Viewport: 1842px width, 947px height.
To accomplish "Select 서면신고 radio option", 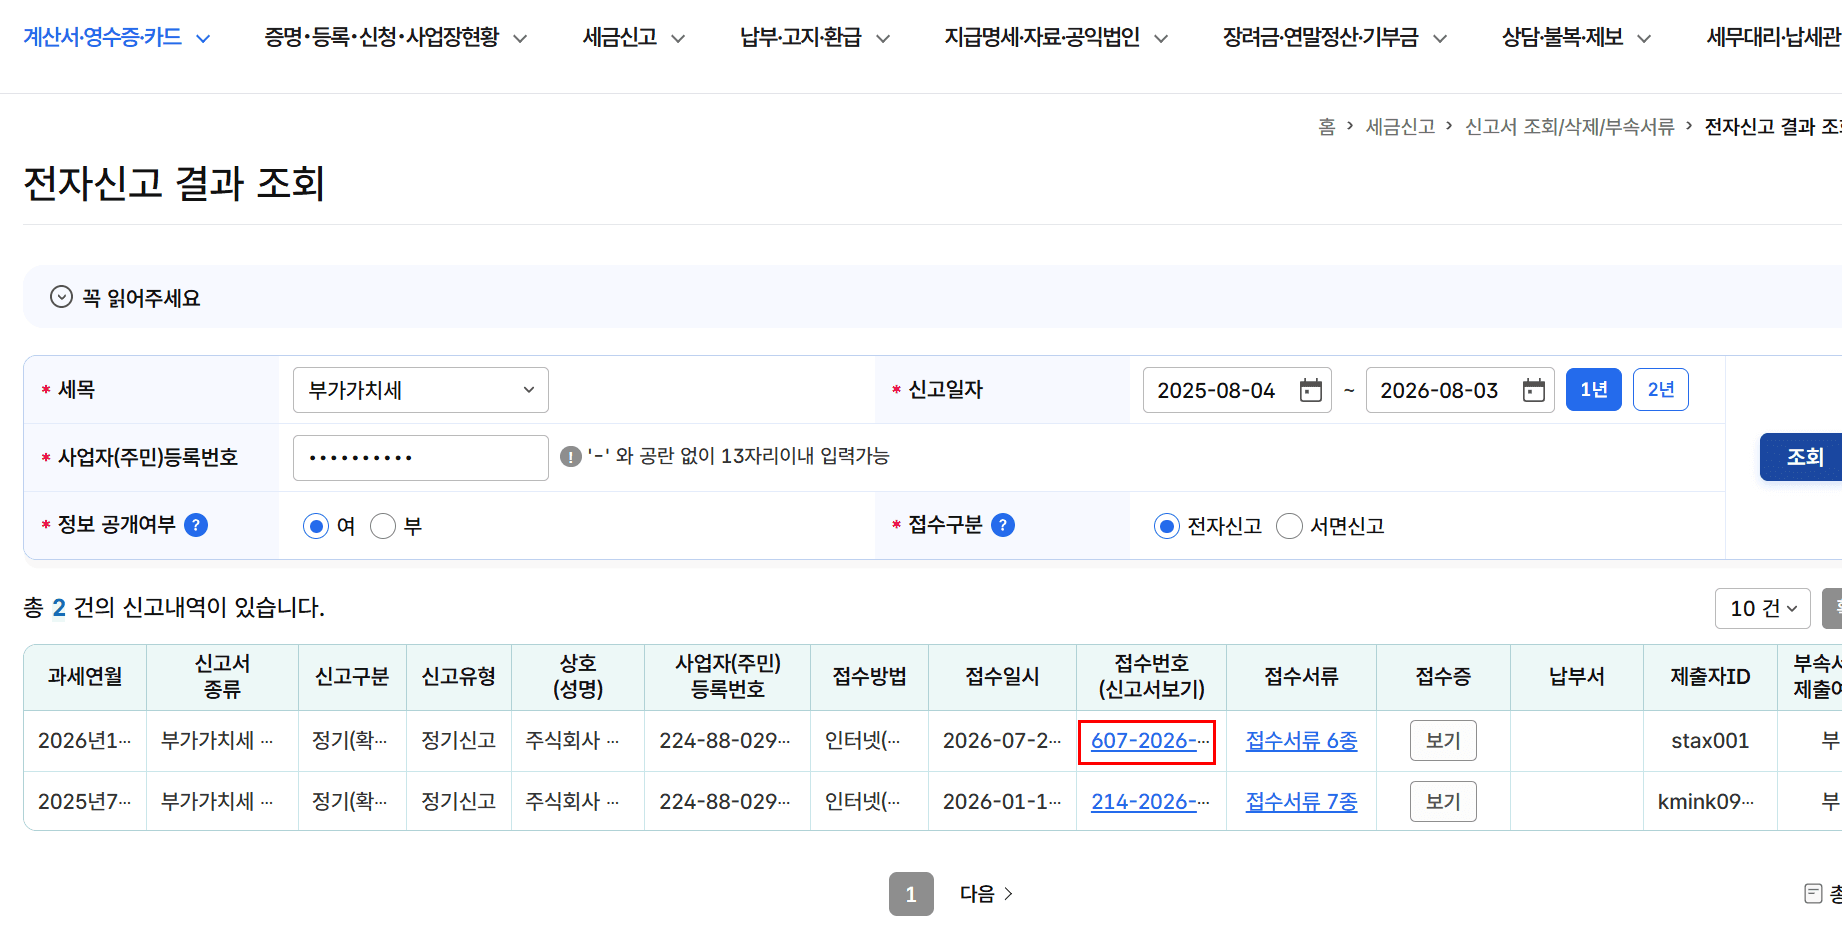I will click(x=1290, y=526).
